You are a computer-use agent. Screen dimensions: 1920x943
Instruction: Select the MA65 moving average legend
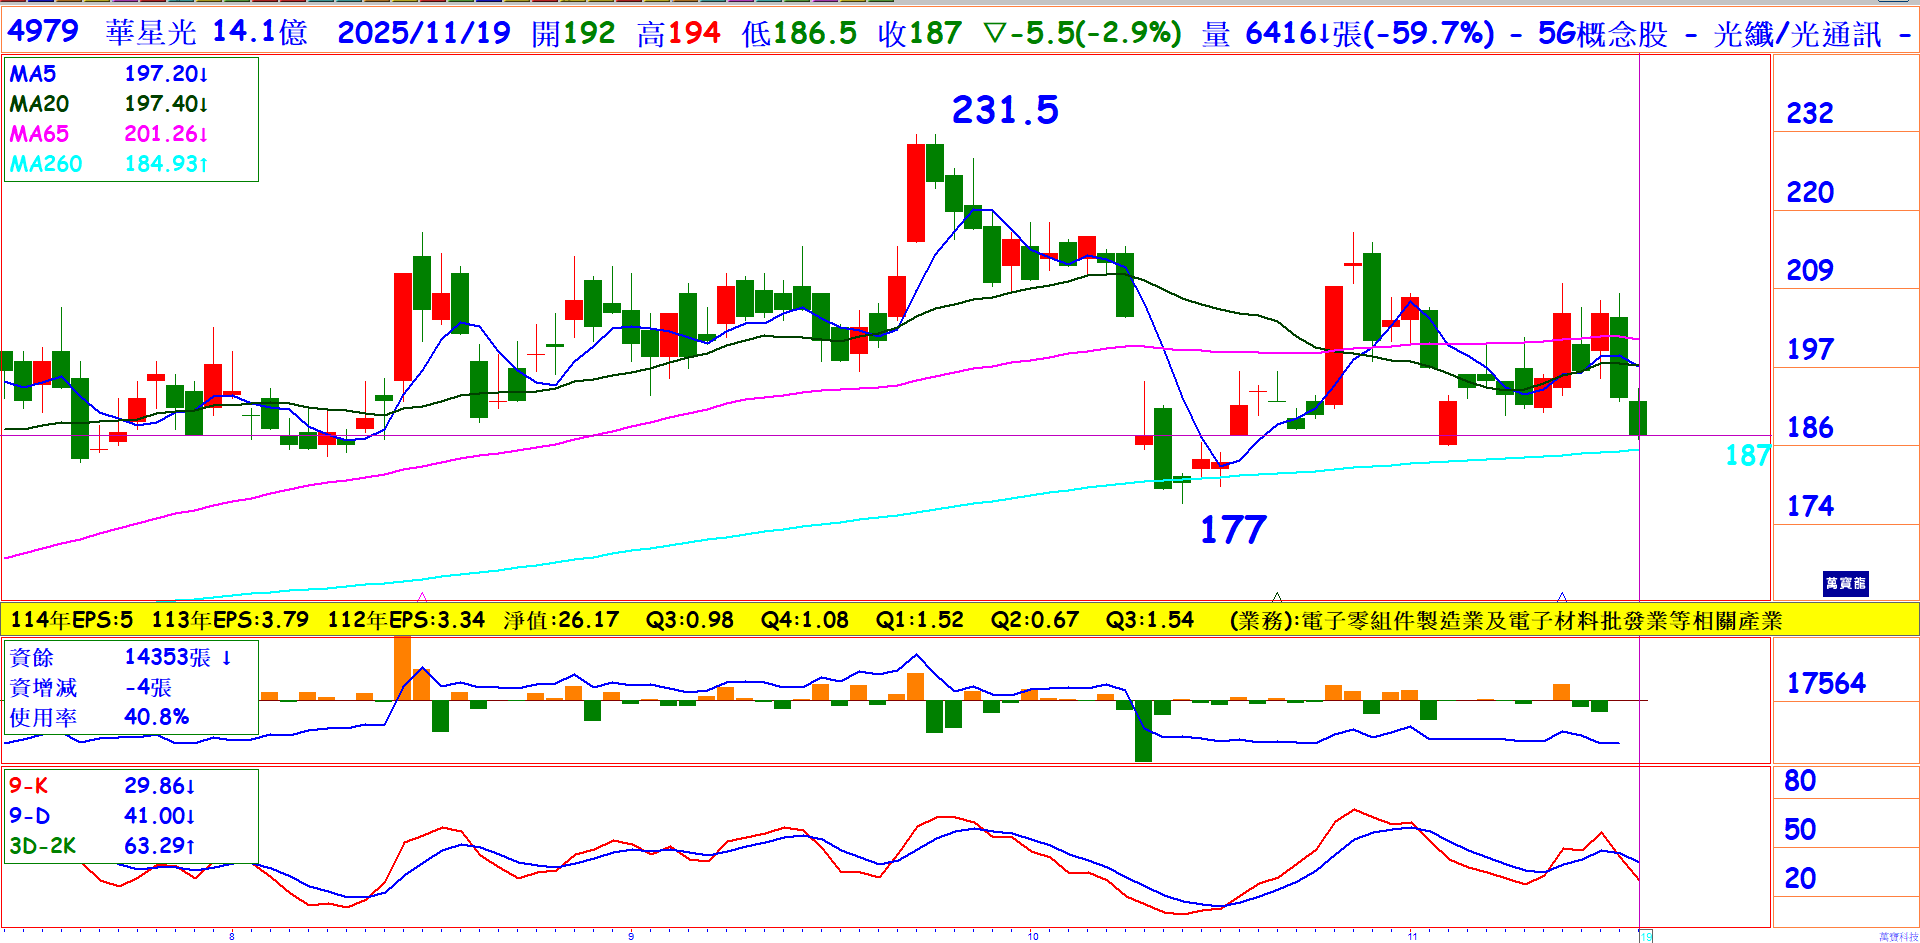[x=39, y=134]
